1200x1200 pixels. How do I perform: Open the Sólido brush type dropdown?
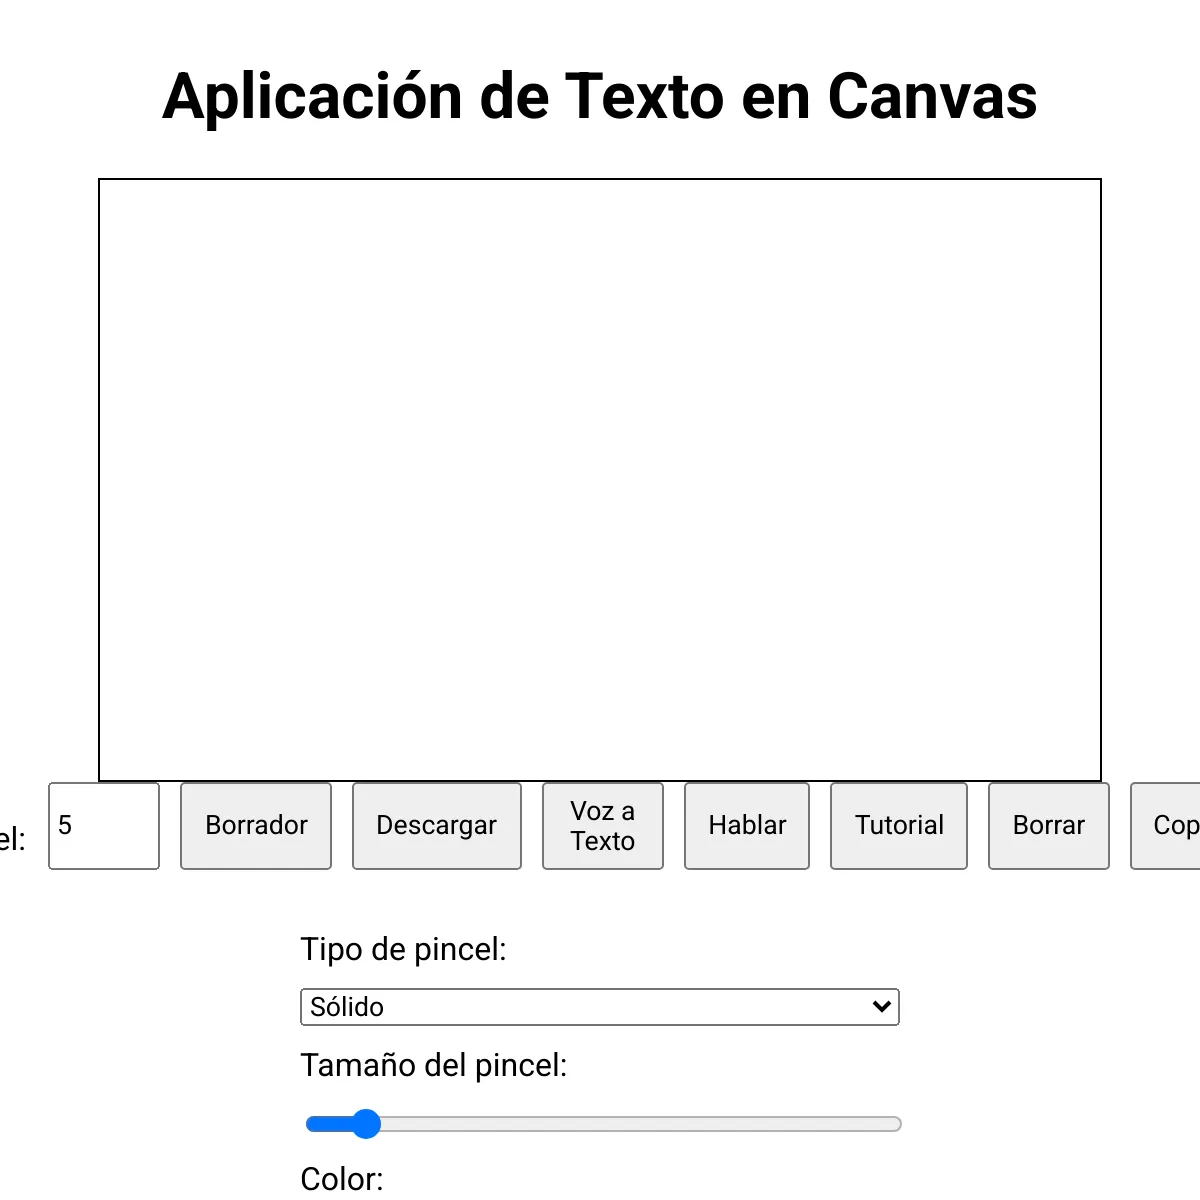click(600, 1007)
